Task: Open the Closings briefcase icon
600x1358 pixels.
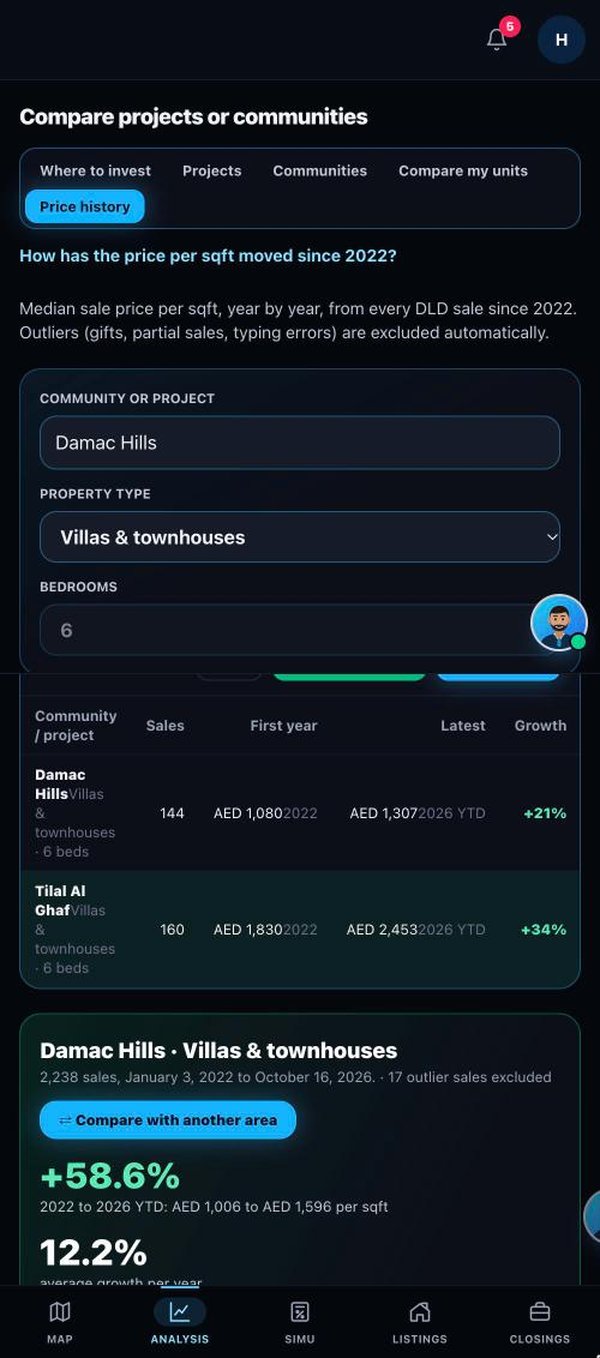Action: pos(540,1312)
